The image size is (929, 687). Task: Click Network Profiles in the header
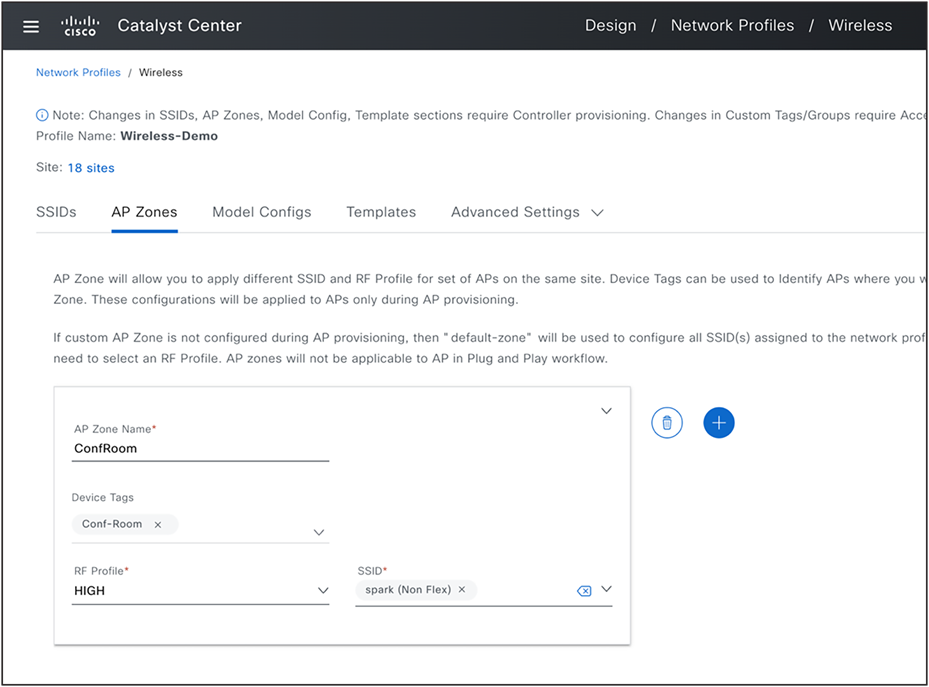point(732,25)
